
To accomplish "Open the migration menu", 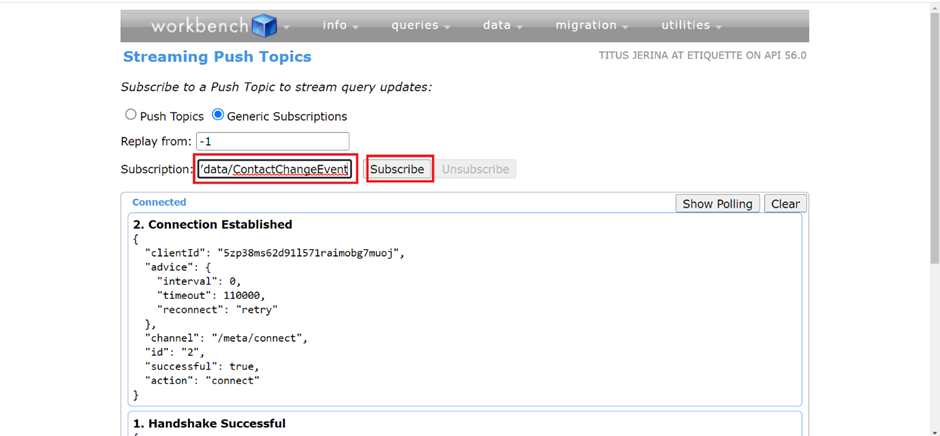I will (x=592, y=25).
